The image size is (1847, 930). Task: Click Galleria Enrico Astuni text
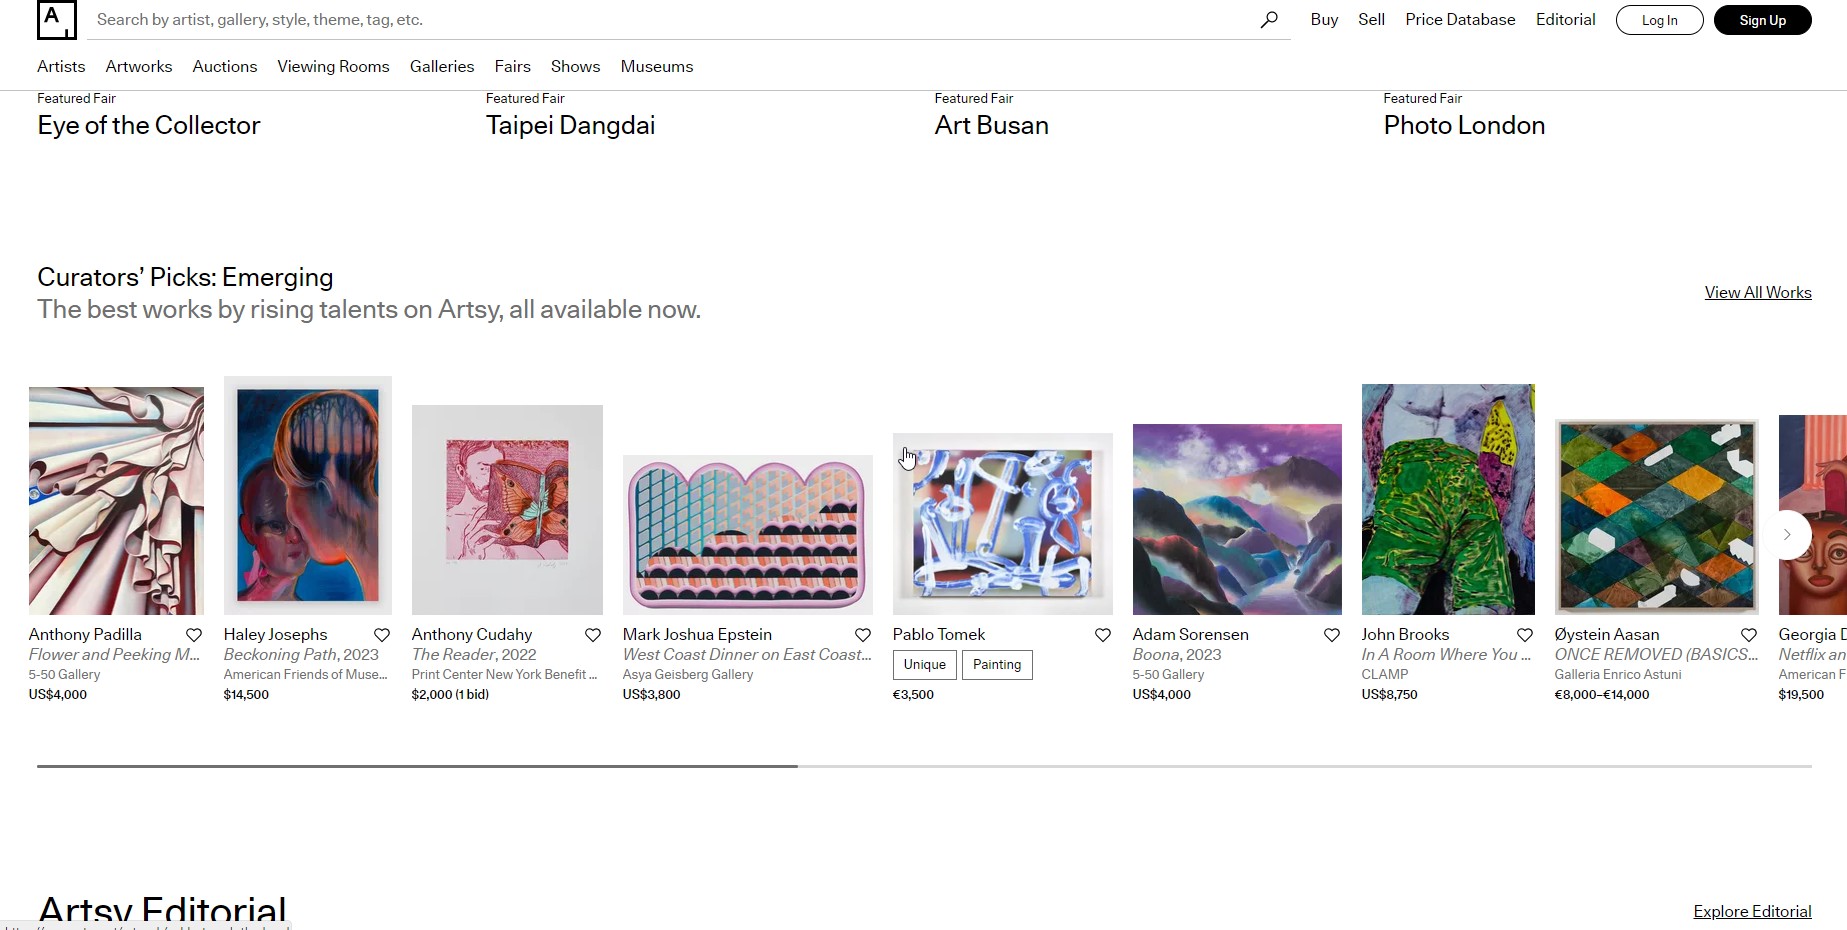[1618, 675]
